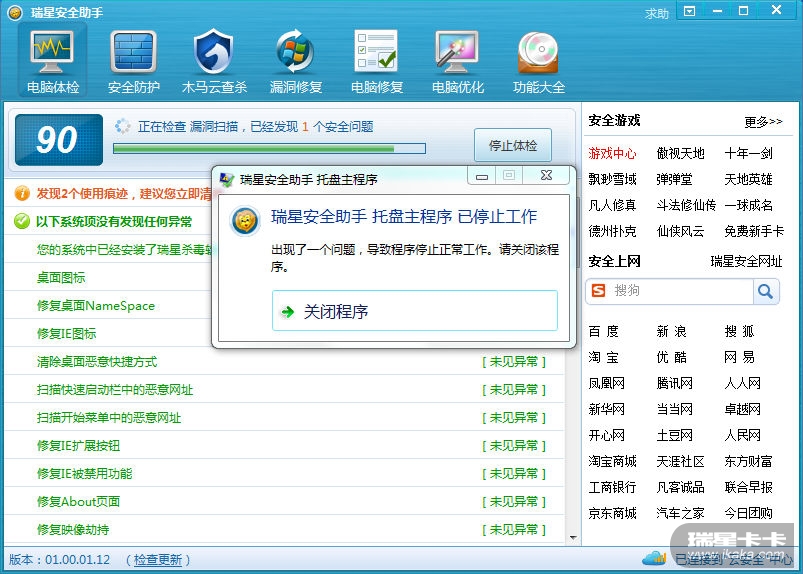Viewport: 803px width, 574px height.
Task: Click the score 90 badge
Action: tap(59, 140)
